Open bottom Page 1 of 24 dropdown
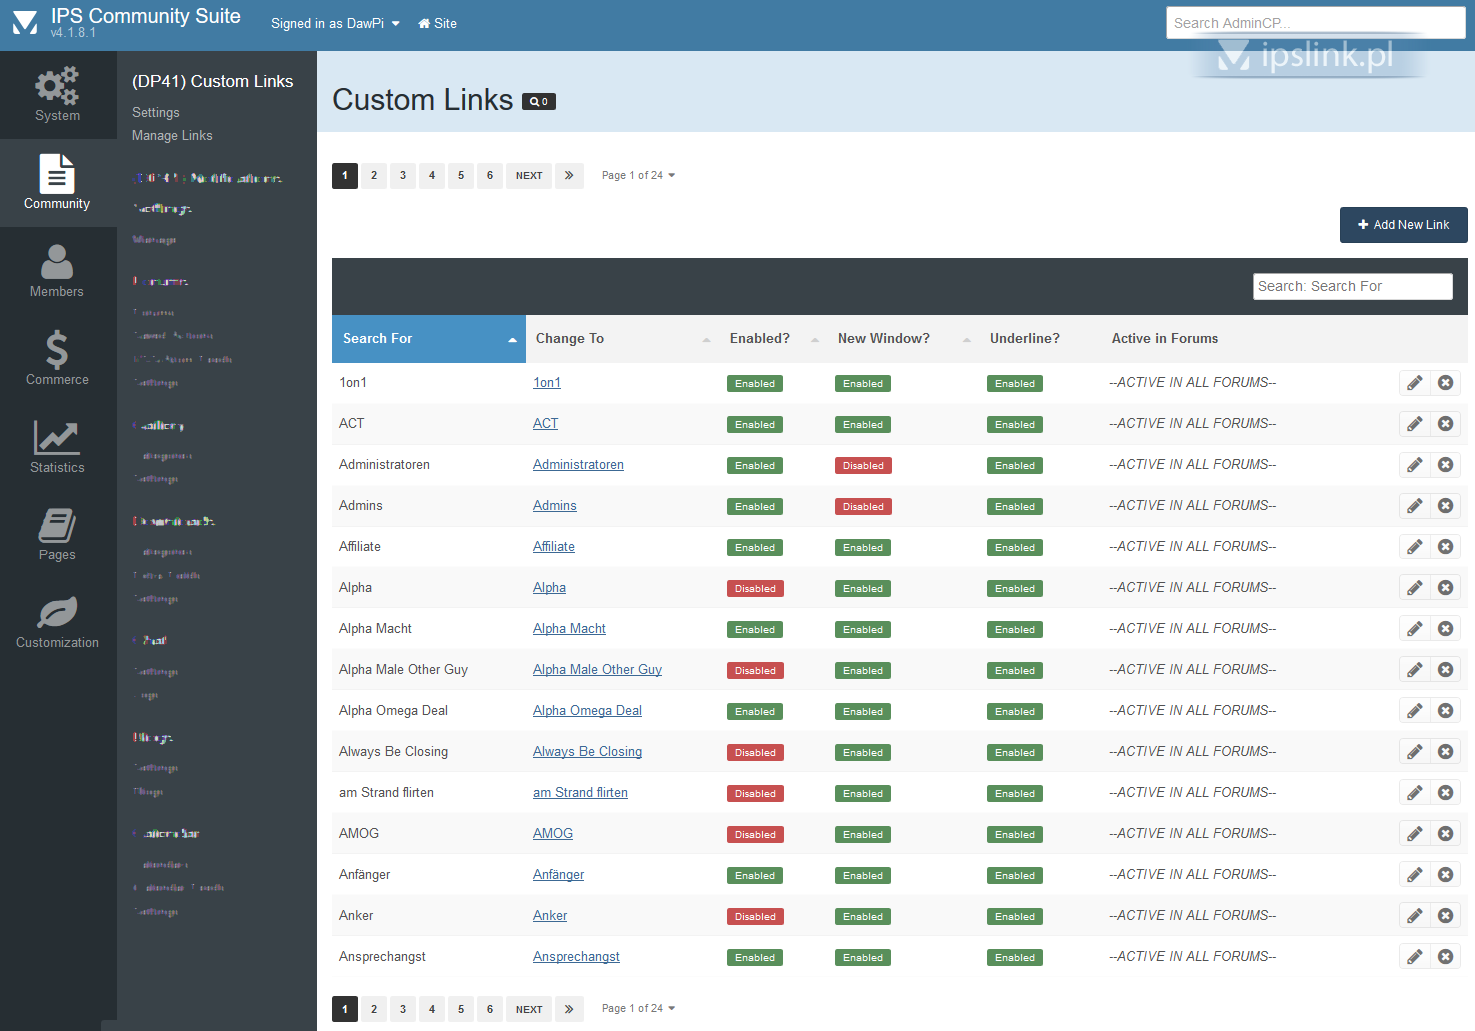Screen dimensions: 1475x1031 638,1008
